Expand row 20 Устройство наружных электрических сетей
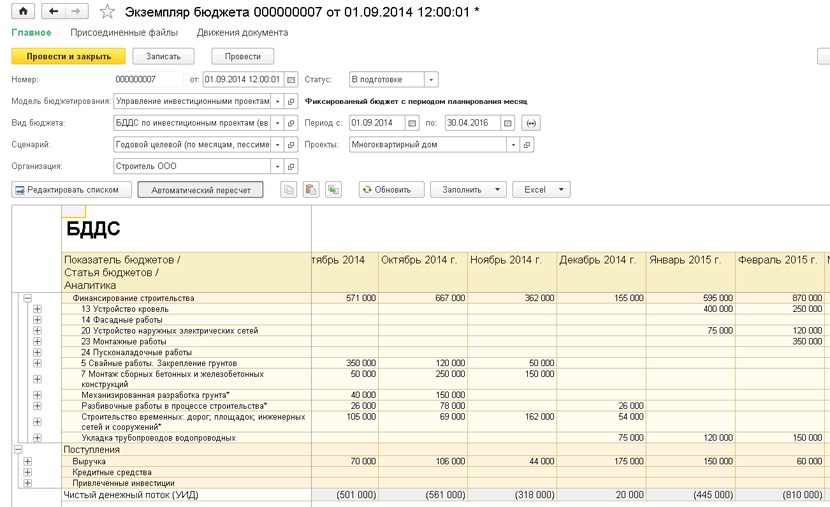 click(37, 330)
